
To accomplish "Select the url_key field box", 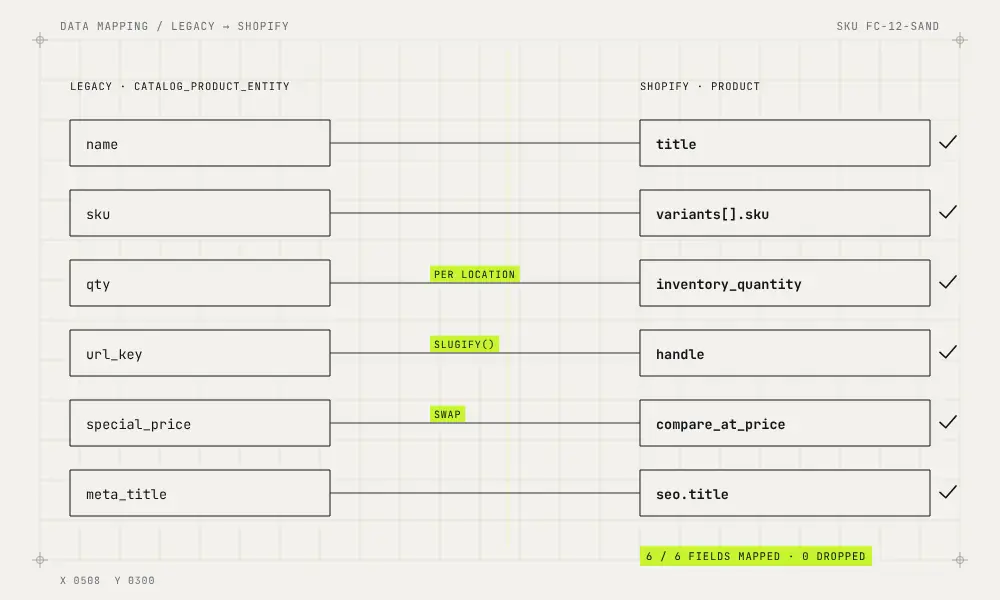I will (x=200, y=353).
